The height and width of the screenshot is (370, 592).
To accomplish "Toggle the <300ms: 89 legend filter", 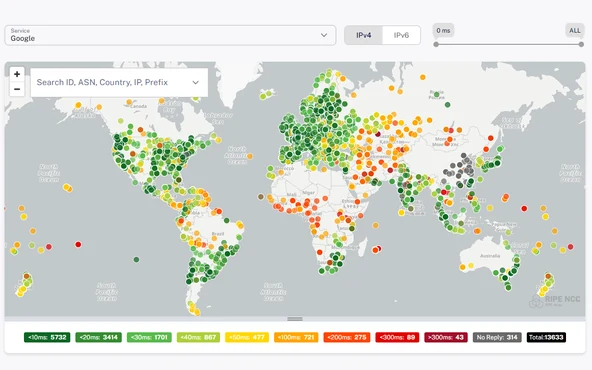I will click(397, 337).
